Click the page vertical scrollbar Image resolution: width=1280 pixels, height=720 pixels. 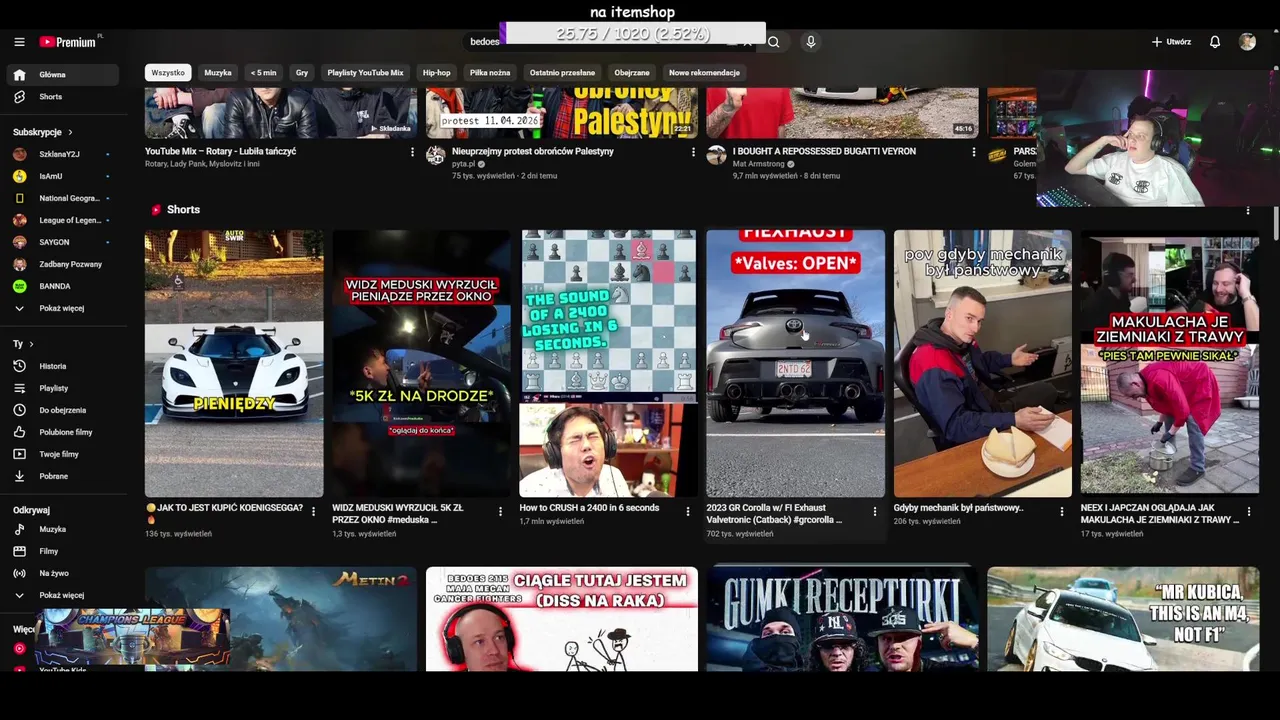[x=1275, y=222]
